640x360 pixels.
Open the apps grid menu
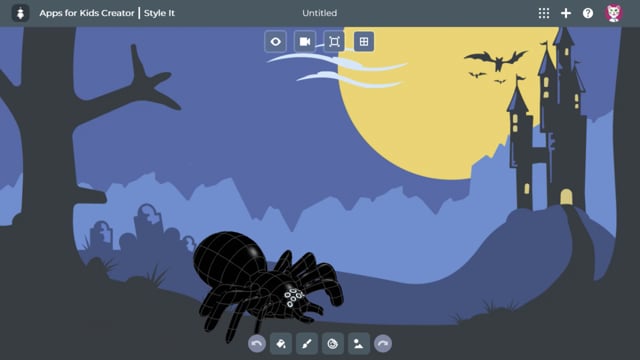[544, 13]
